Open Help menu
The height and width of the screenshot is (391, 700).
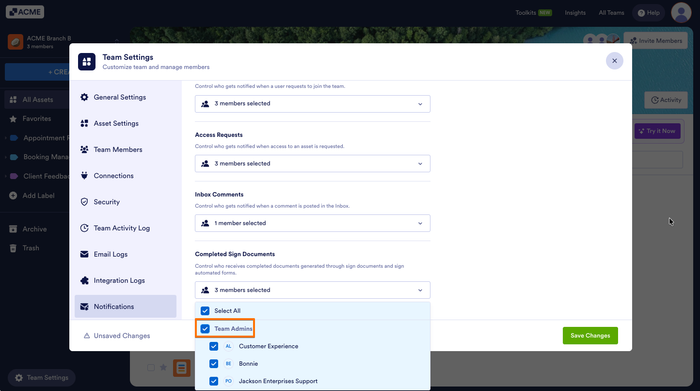(649, 13)
